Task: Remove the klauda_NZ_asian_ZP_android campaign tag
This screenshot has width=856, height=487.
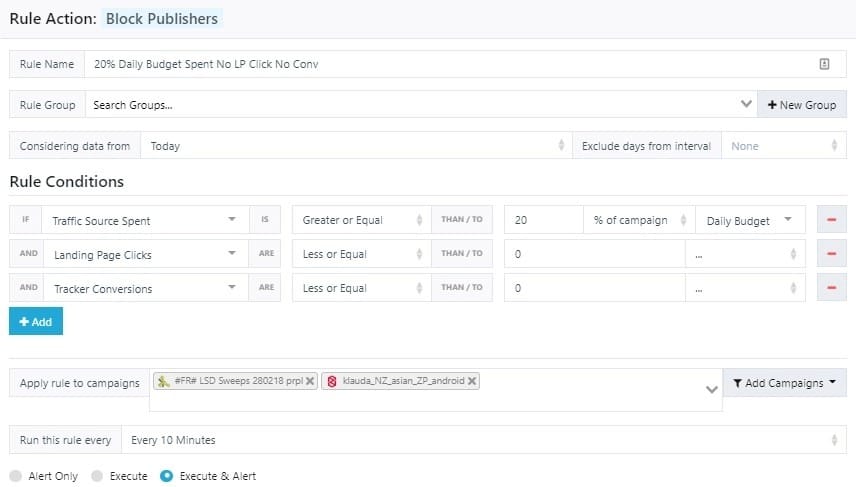Action: tap(472, 381)
